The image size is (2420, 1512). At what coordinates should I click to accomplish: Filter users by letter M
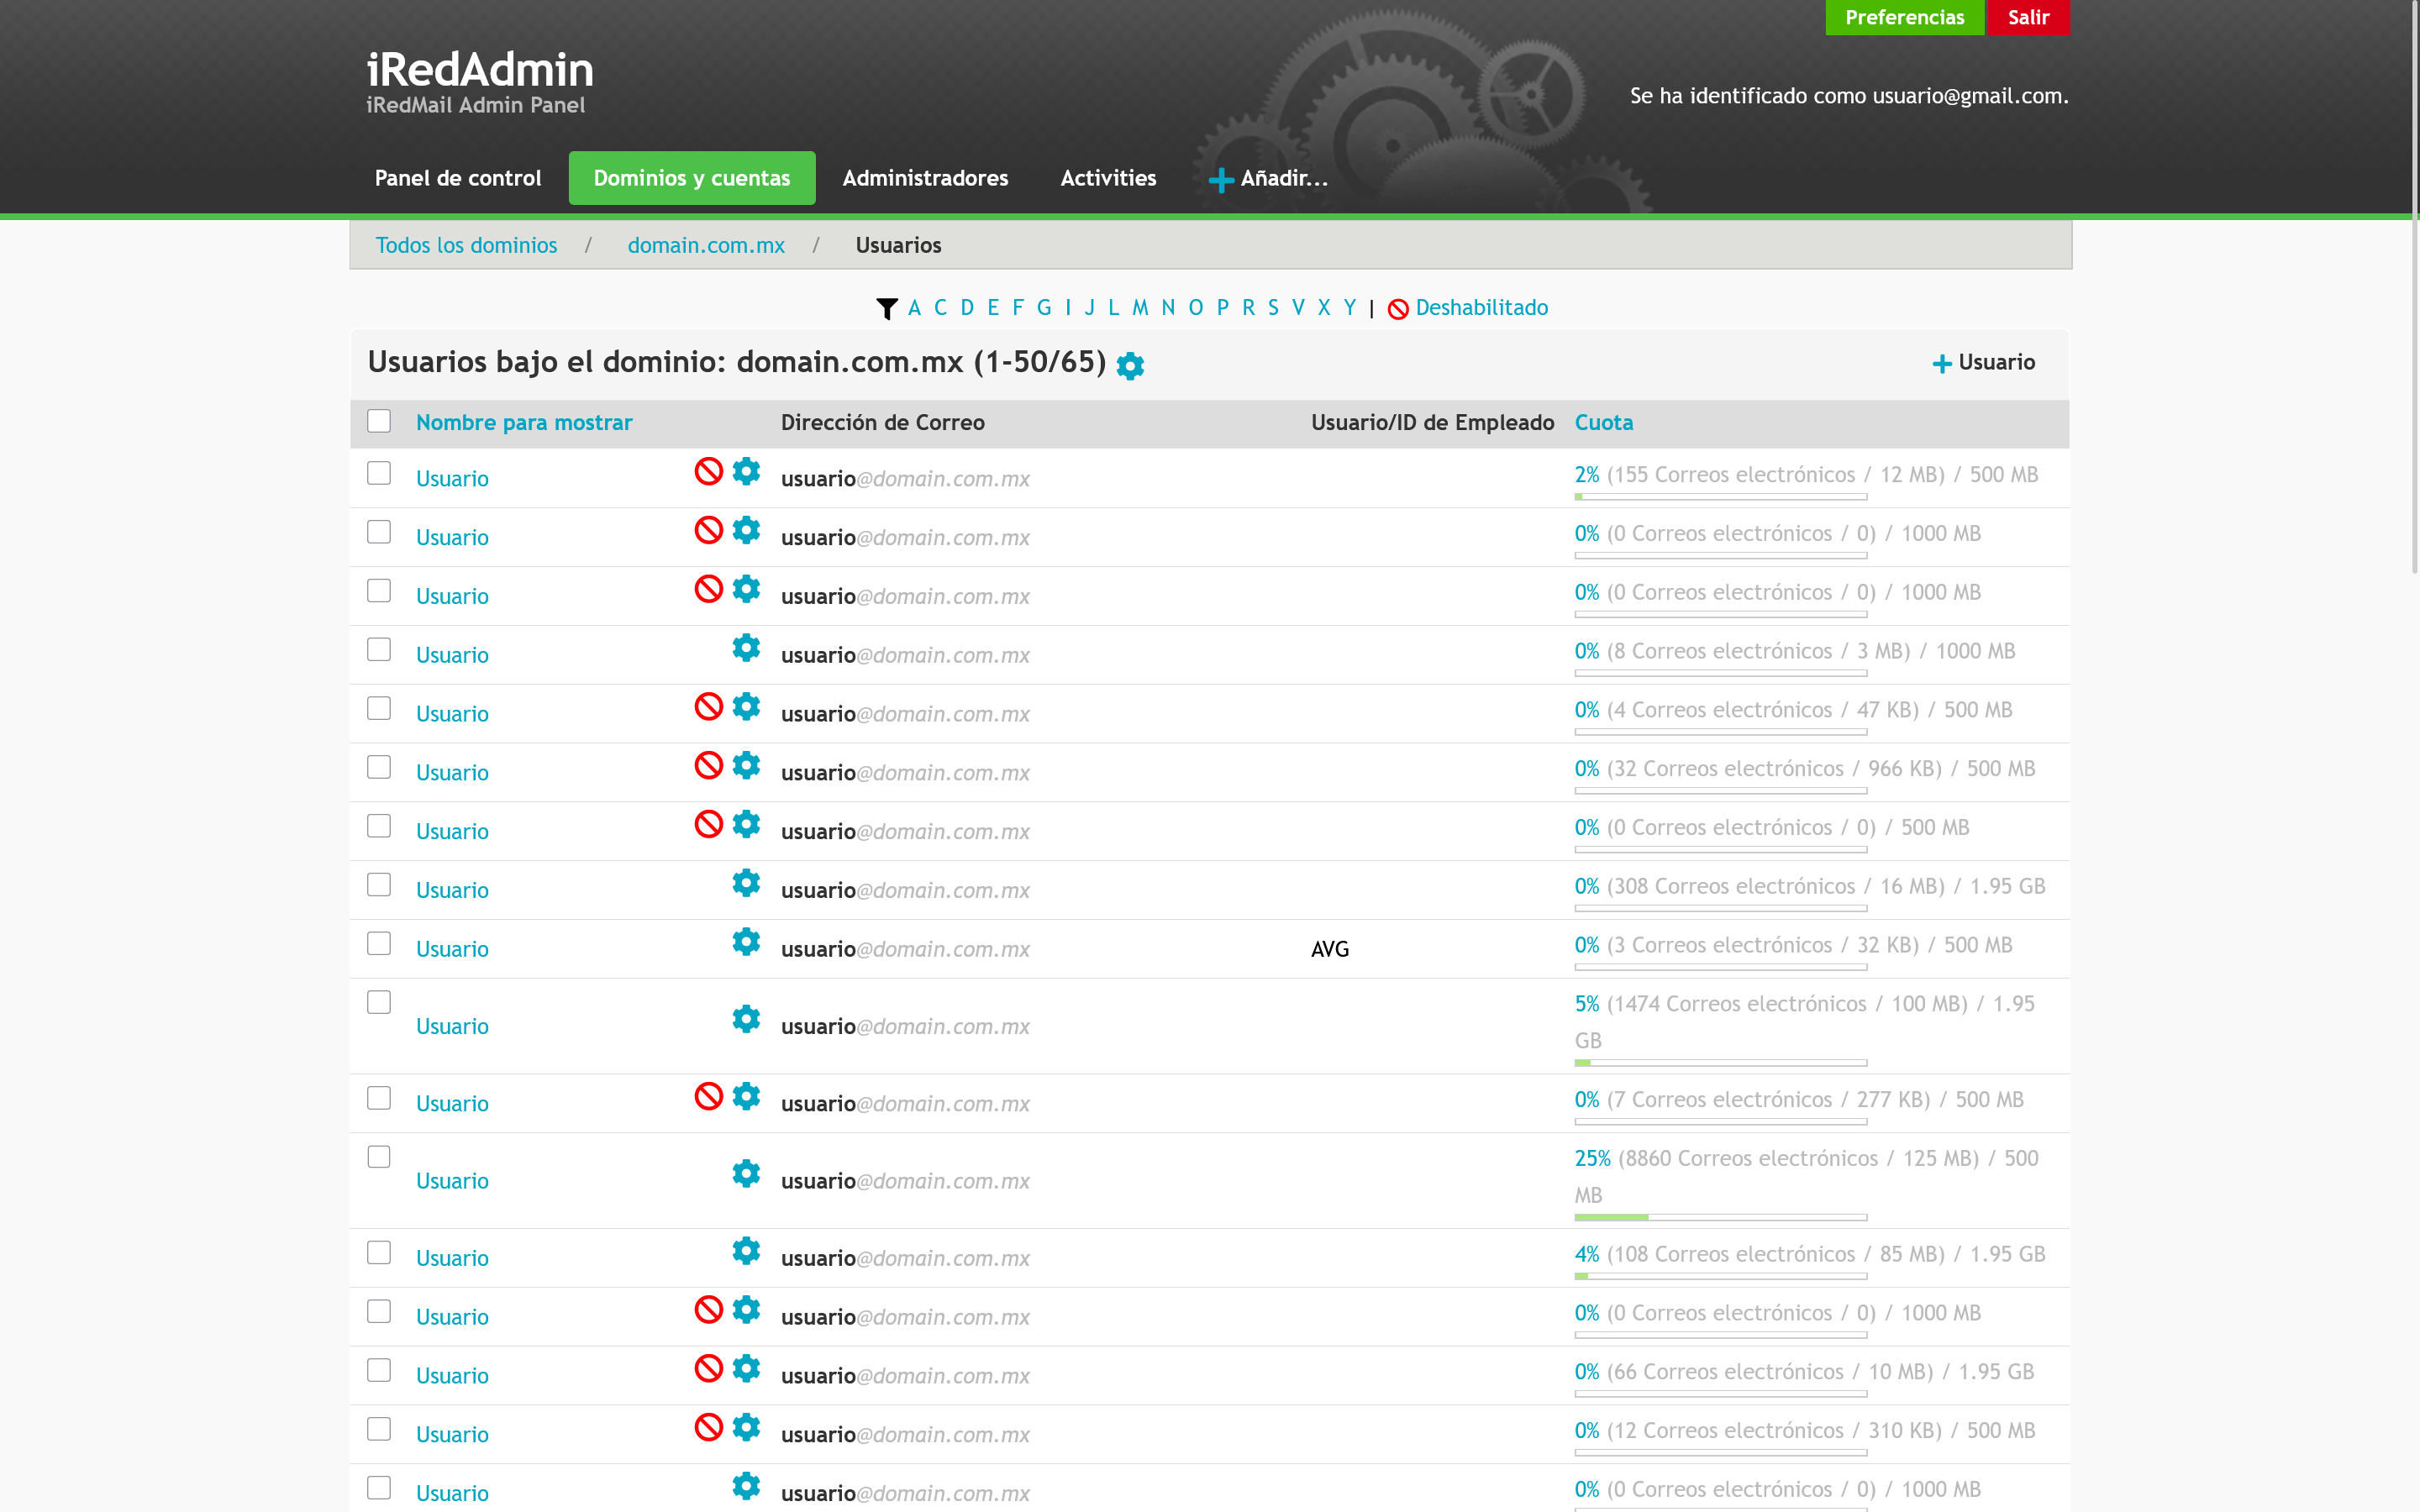pos(1140,308)
